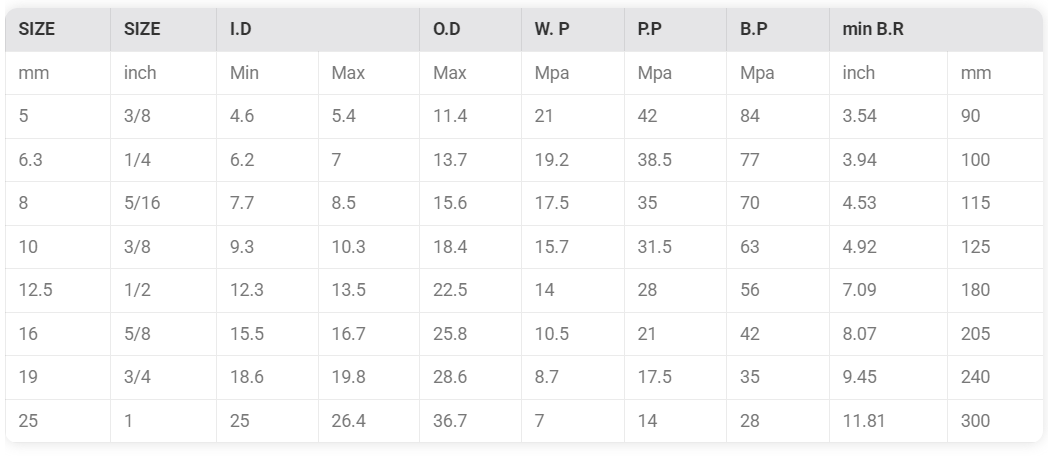Click the 12.5 mm size cell

pos(58,290)
